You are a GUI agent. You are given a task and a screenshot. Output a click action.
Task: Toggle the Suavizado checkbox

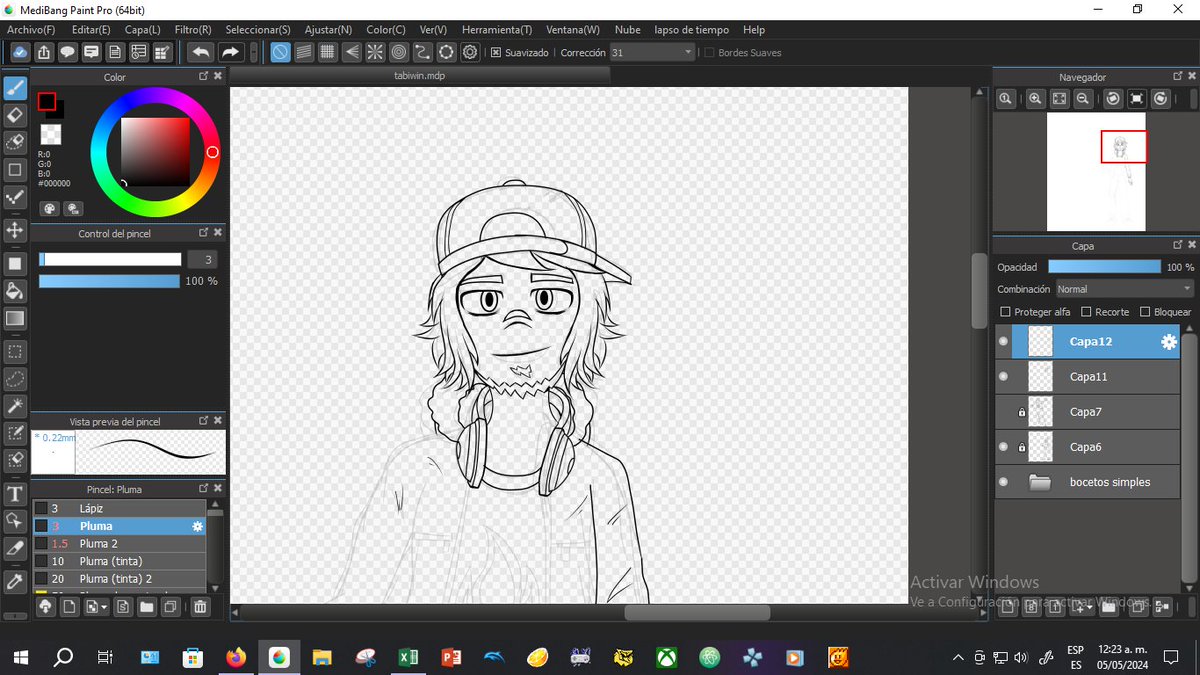(496, 52)
